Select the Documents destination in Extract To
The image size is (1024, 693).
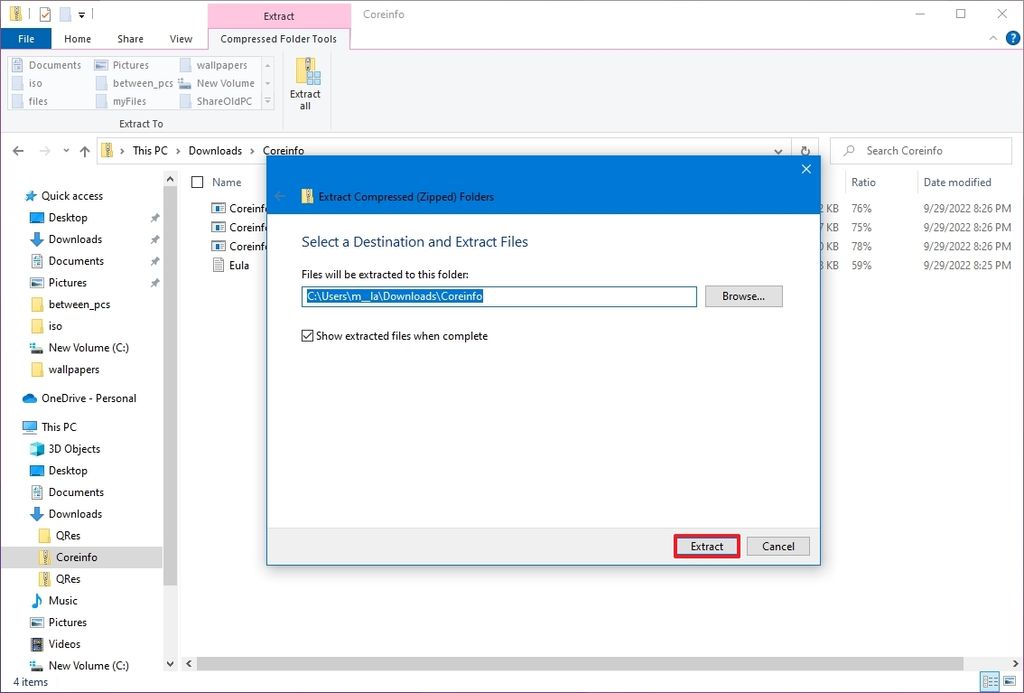[52, 64]
